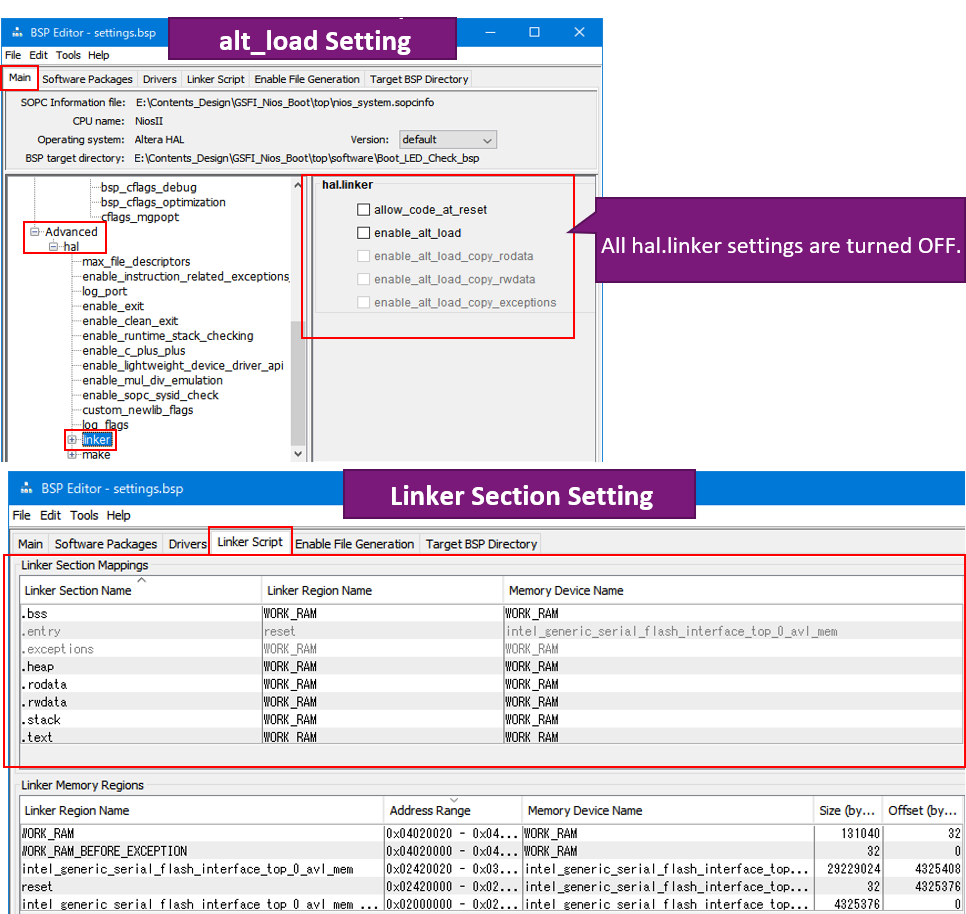Screen dimensions: 966x914
Task: Click scroll down arrow of settings tree scrollbar
Action: click(298, 454)
